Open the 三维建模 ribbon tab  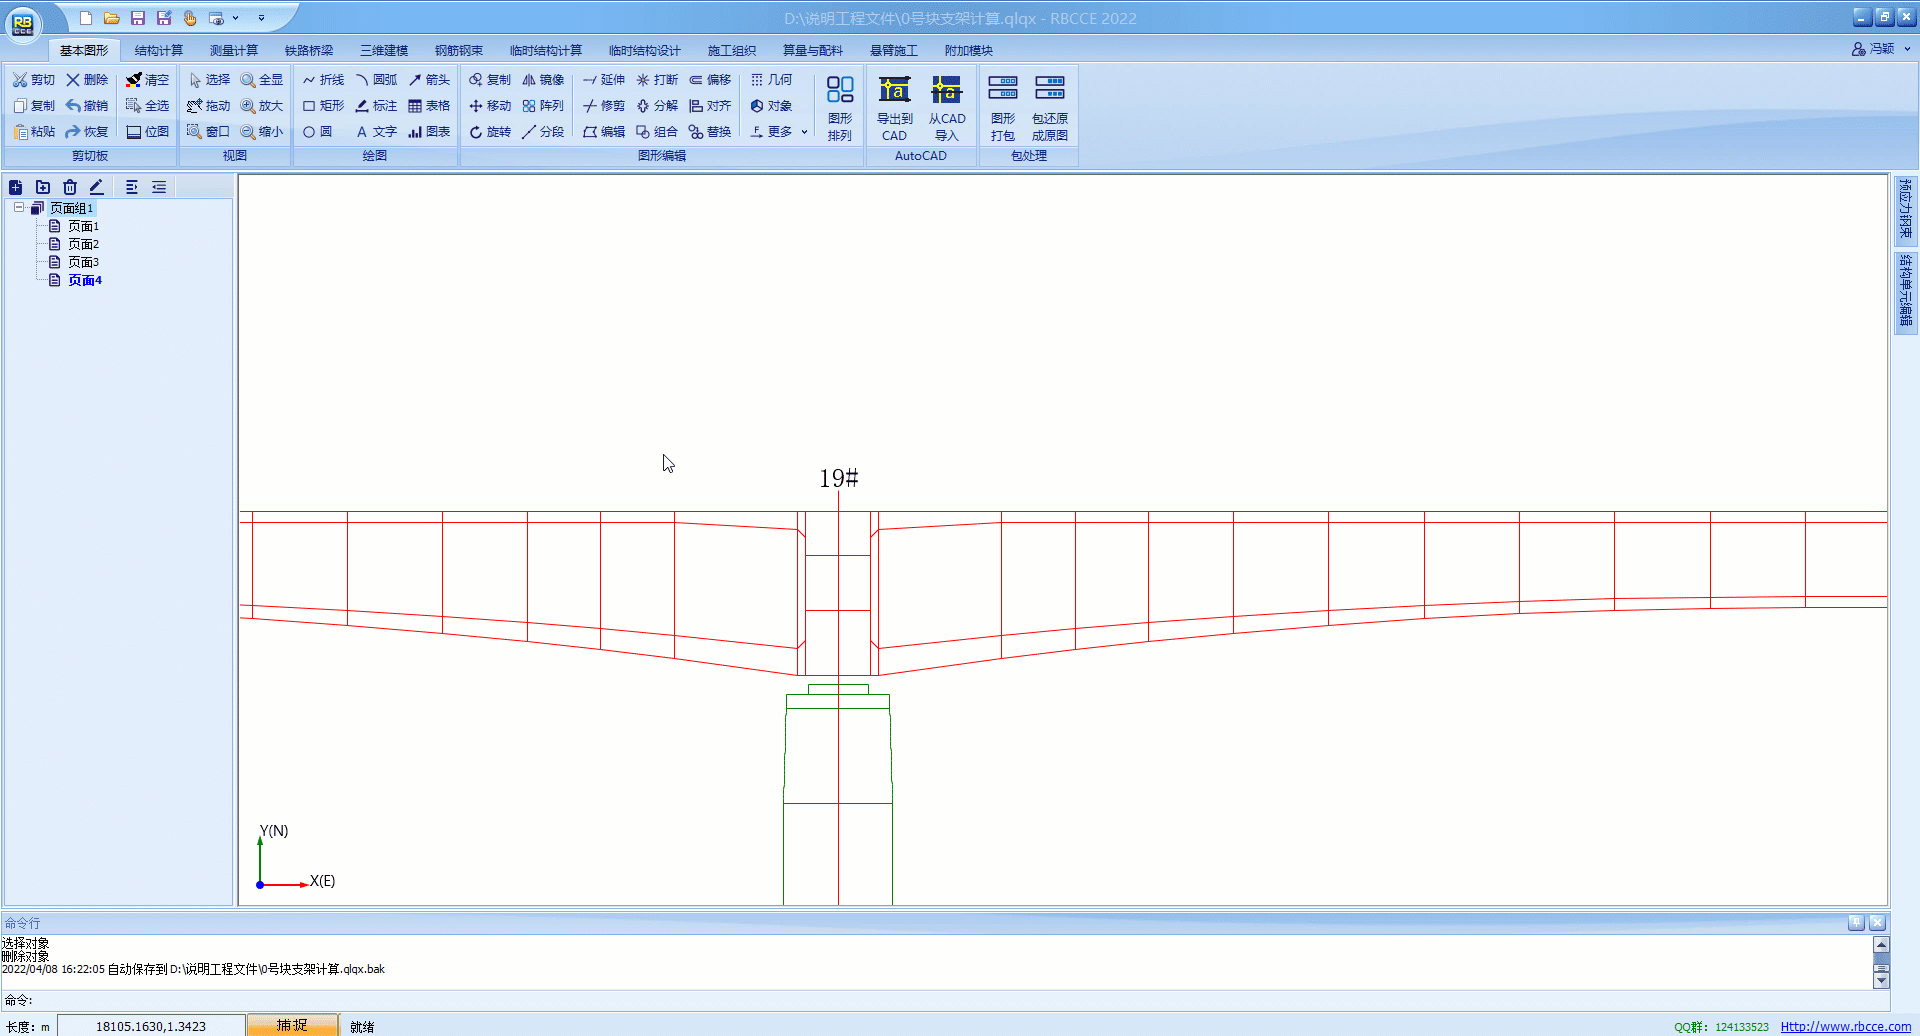(x=384, y=50)
